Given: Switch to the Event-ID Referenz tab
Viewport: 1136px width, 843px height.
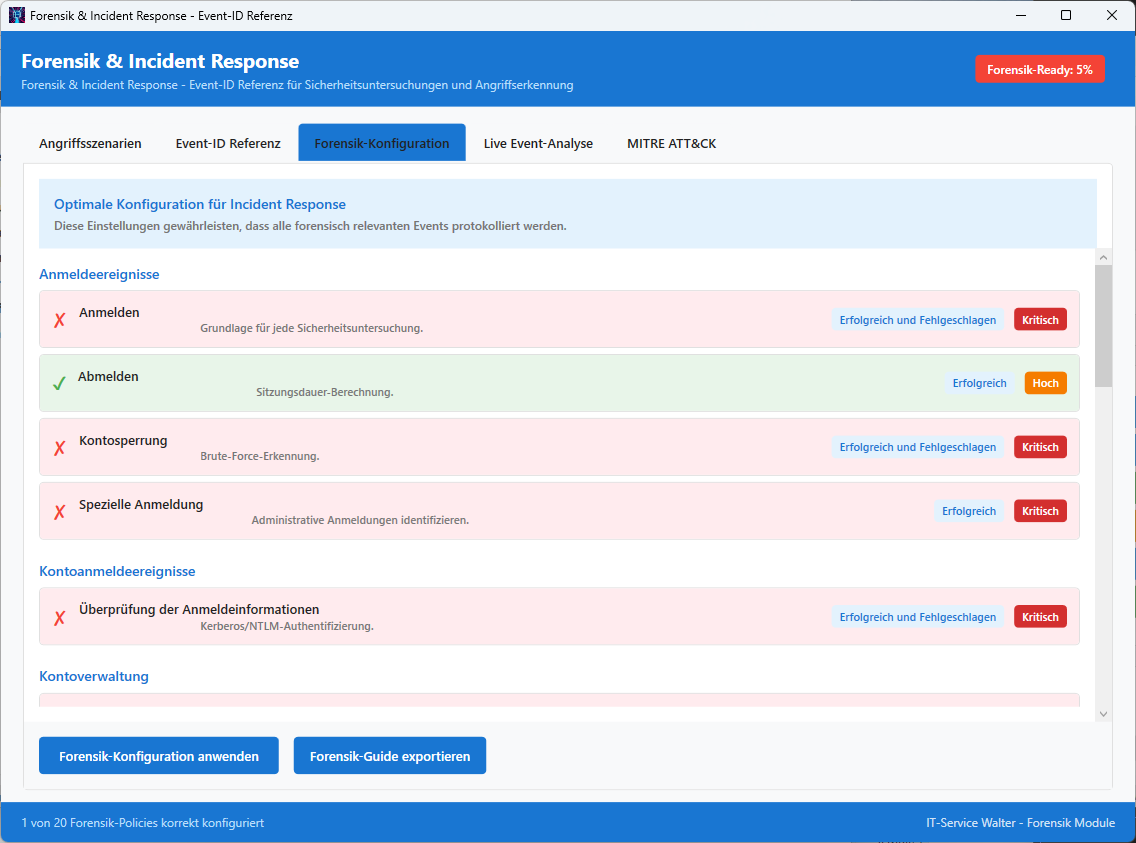Looking at the screenshot, I should pos(228,143).
